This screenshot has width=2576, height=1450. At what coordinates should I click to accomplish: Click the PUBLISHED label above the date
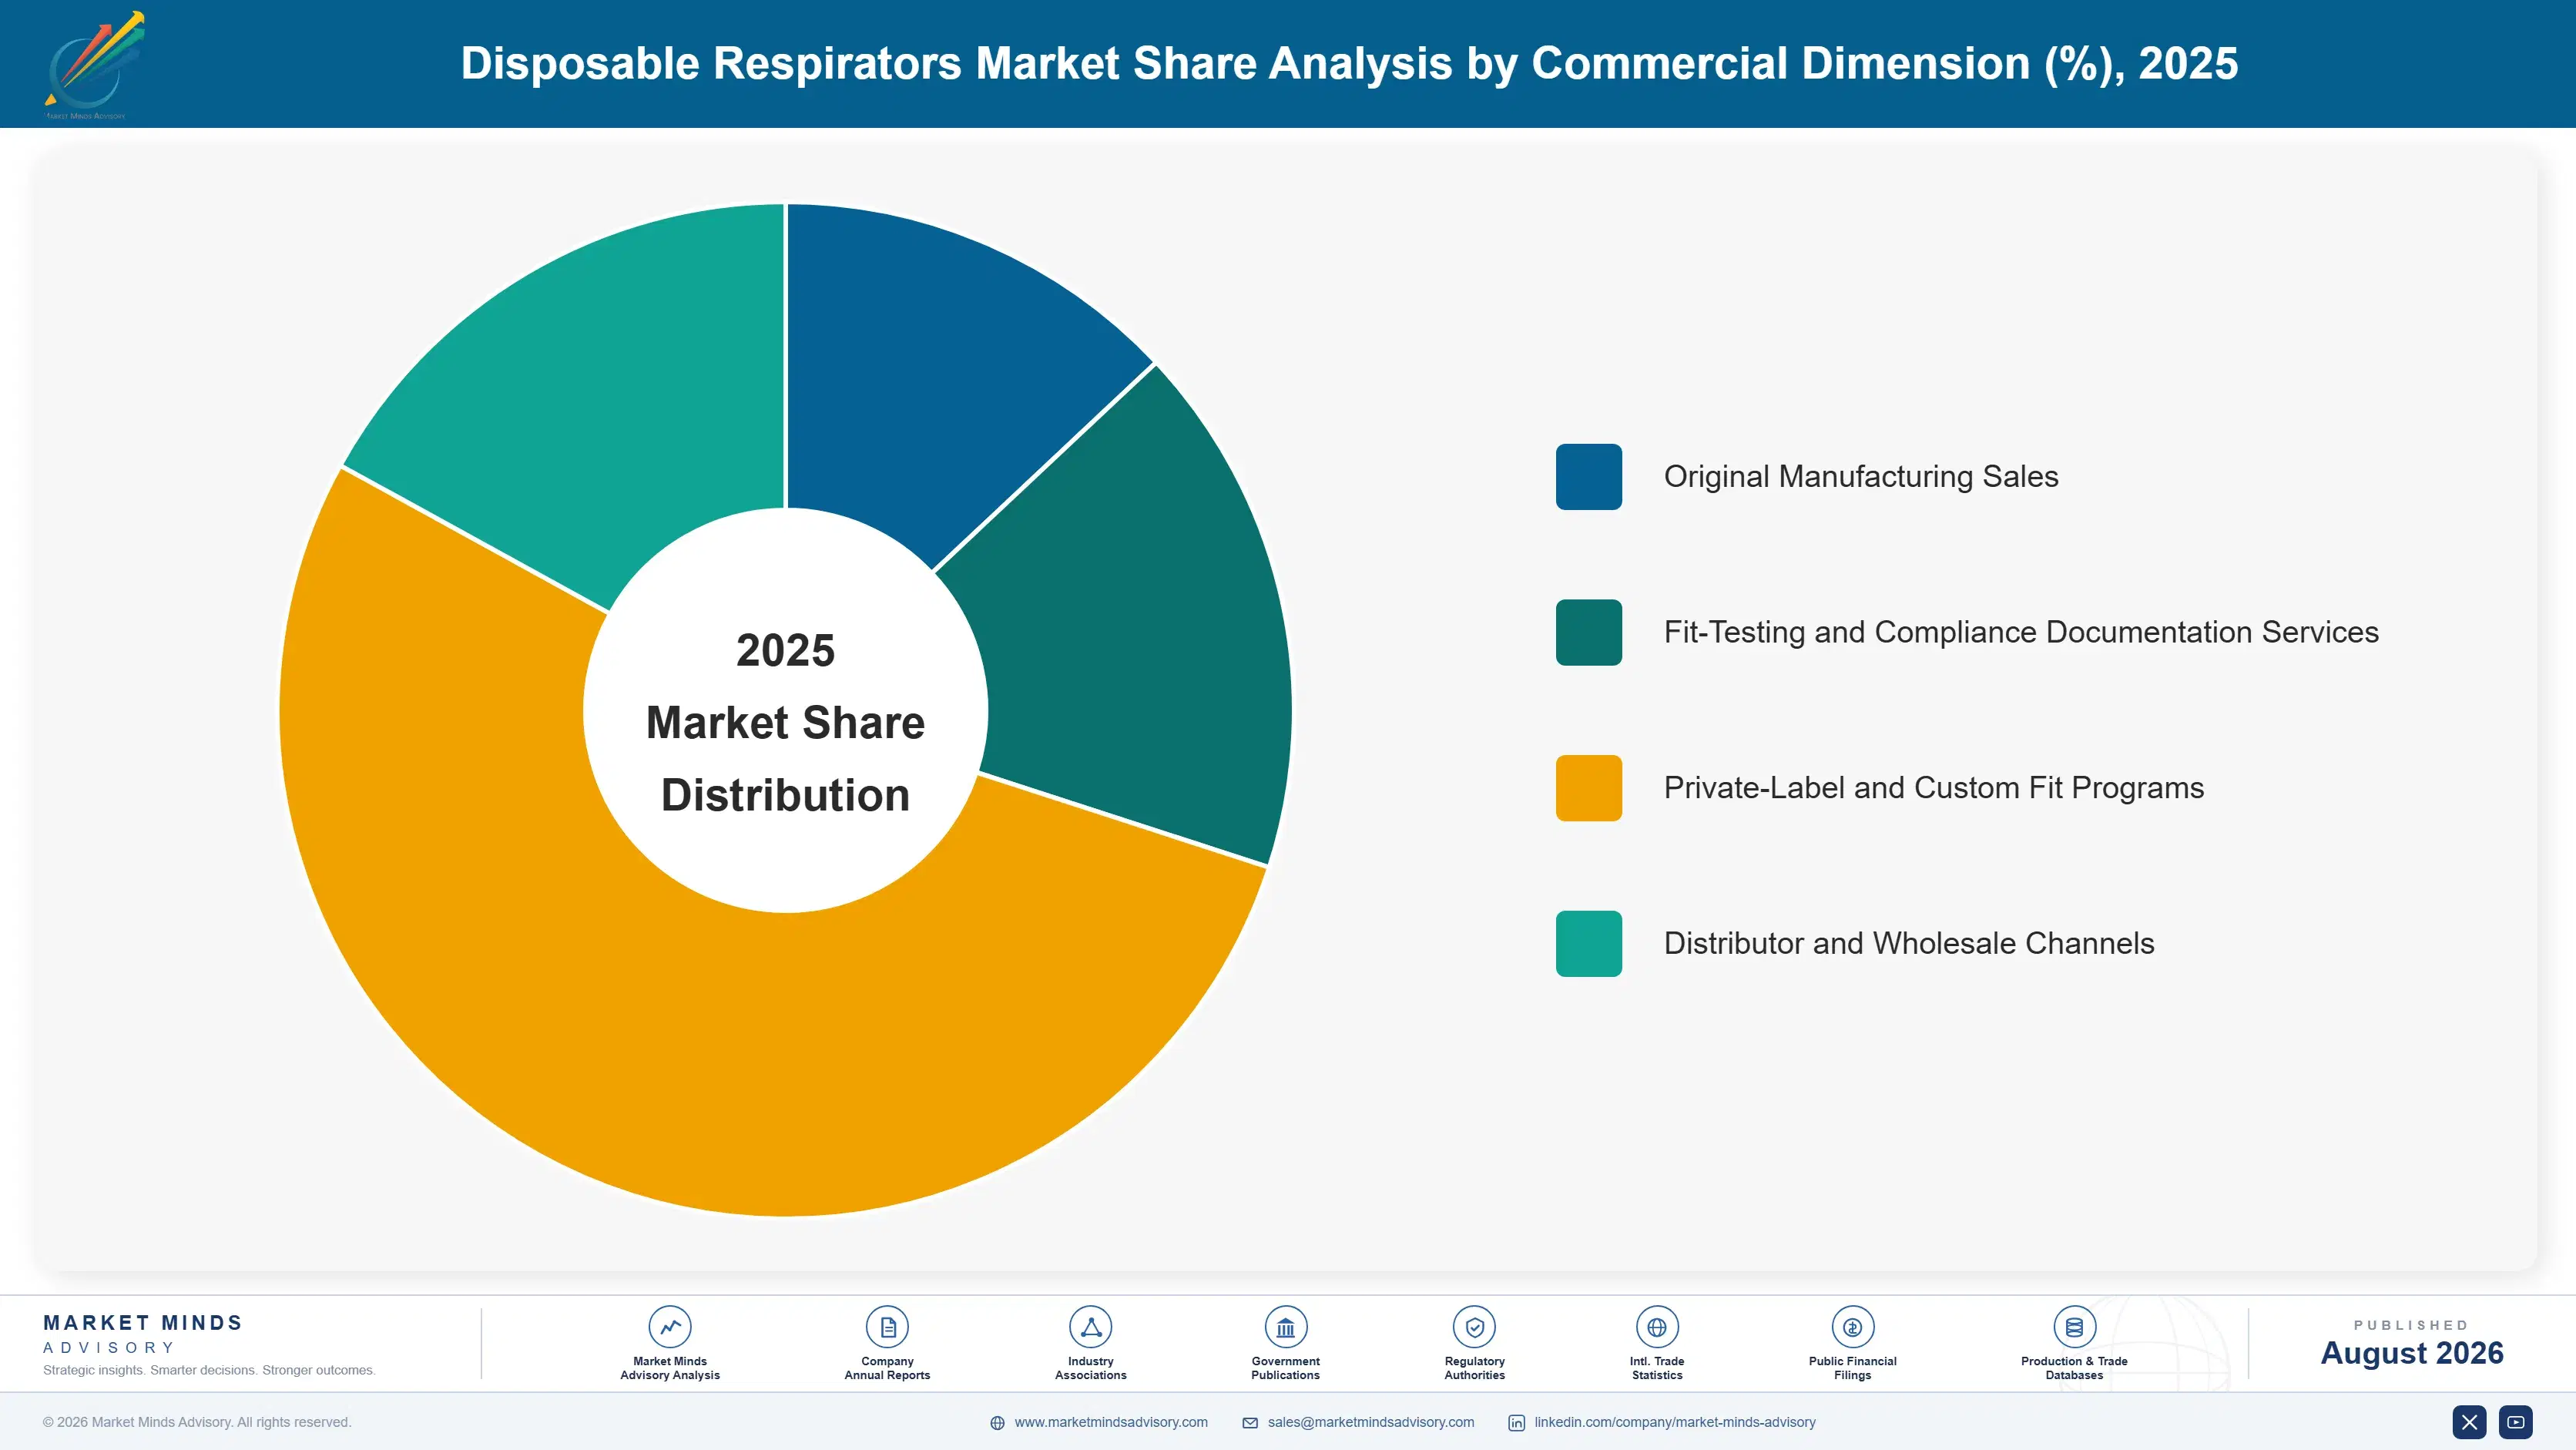(x=2411, y=1325)
